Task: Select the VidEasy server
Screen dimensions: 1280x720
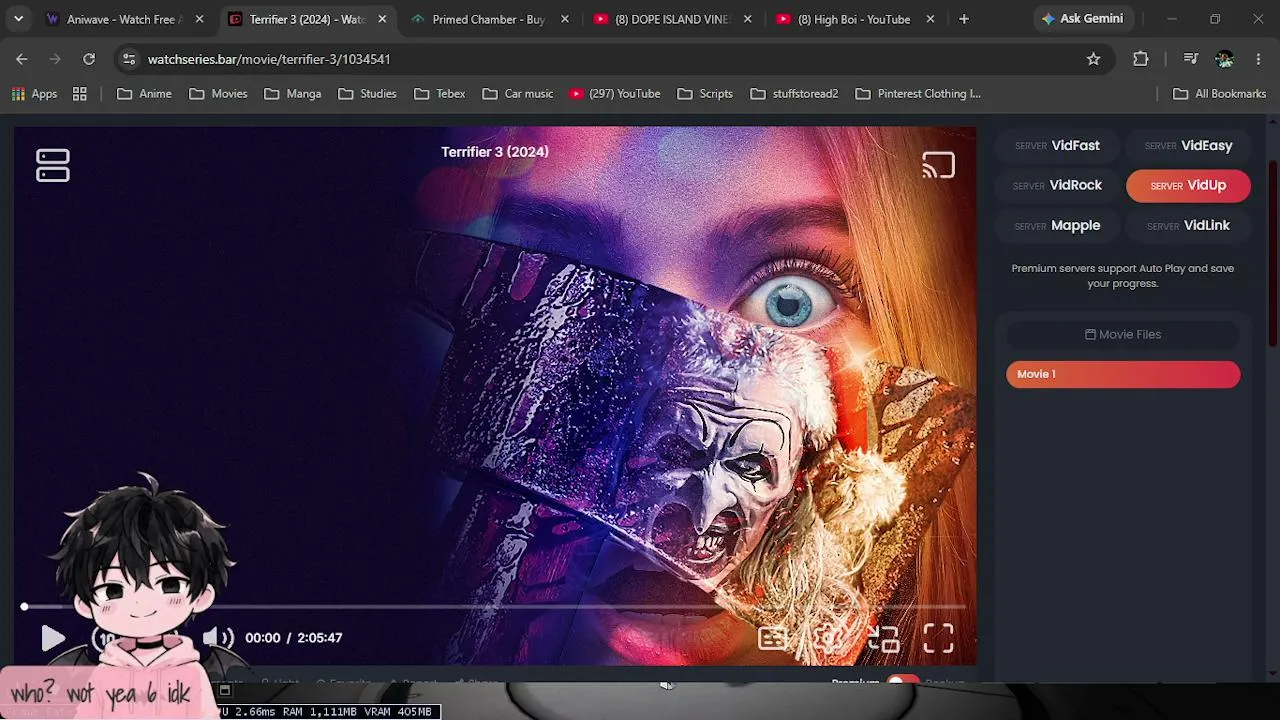Action: pyautogui.click(x=1188, y=145)
